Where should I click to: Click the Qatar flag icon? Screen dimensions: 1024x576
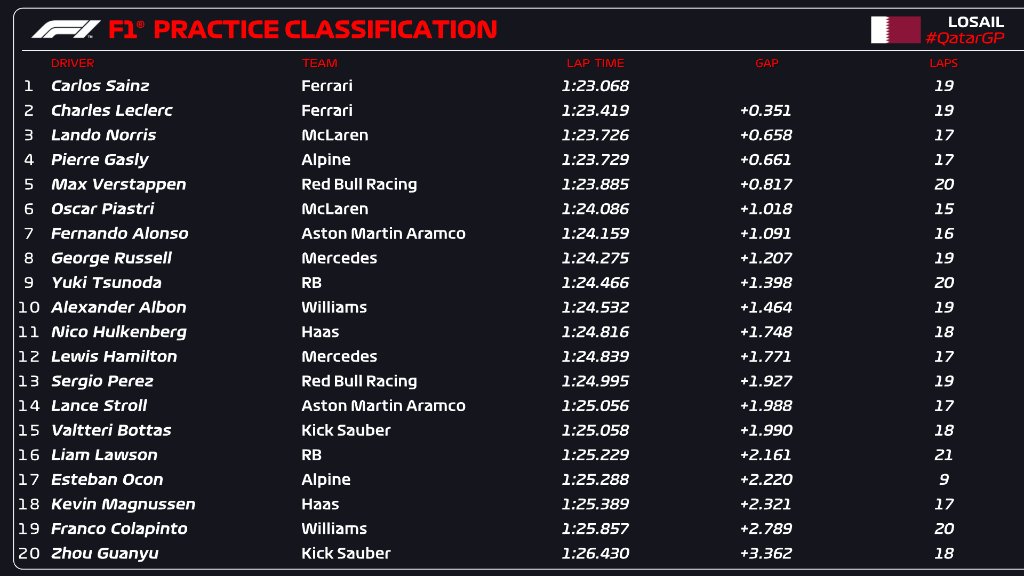[x=895, y=30]
